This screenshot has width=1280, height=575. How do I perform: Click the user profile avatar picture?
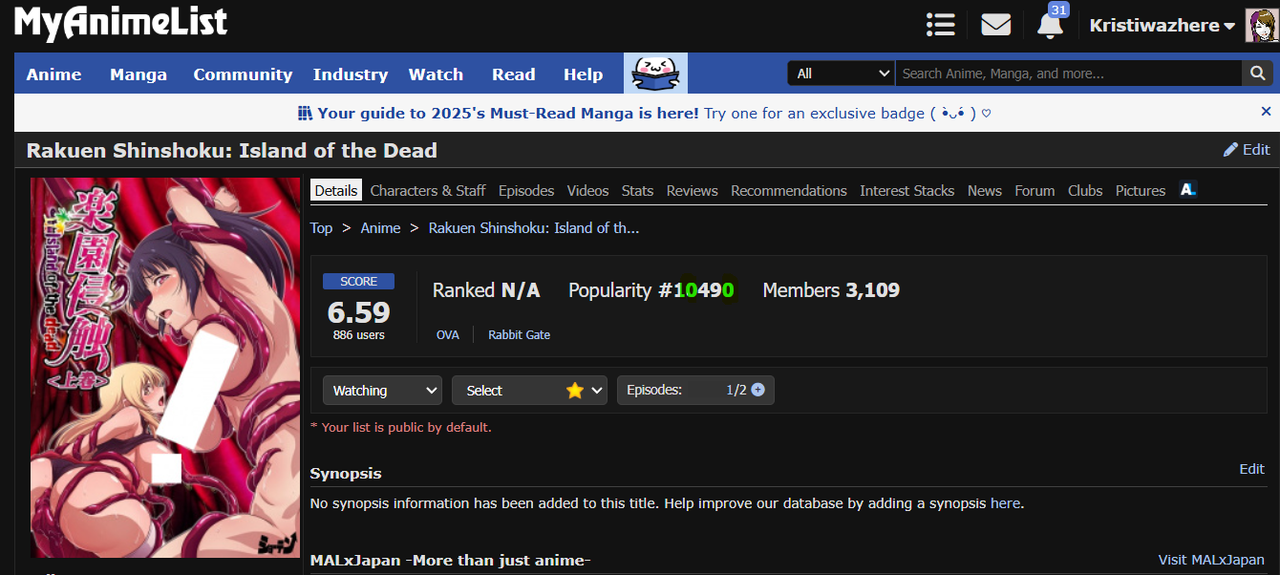(x=1260, y=25)
